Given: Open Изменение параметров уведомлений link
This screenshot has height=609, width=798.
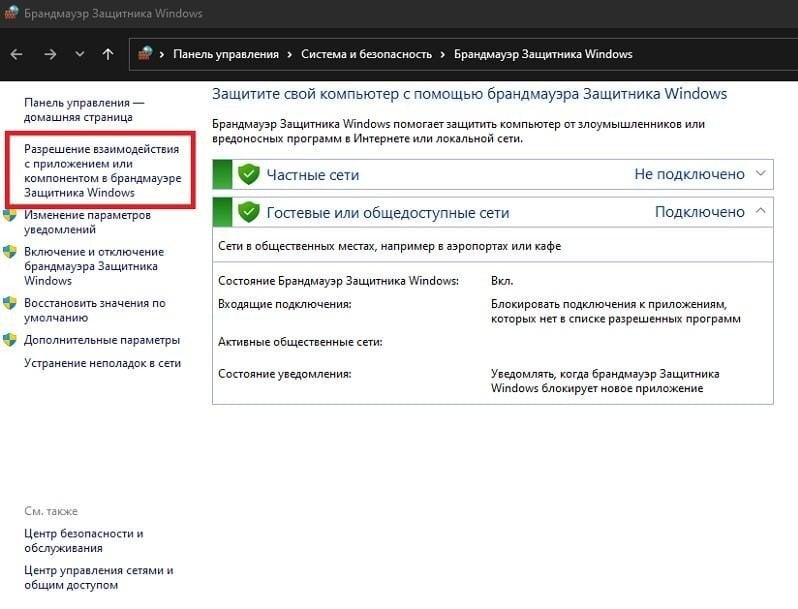Looking at the screenshot, I should coord(88,222).
